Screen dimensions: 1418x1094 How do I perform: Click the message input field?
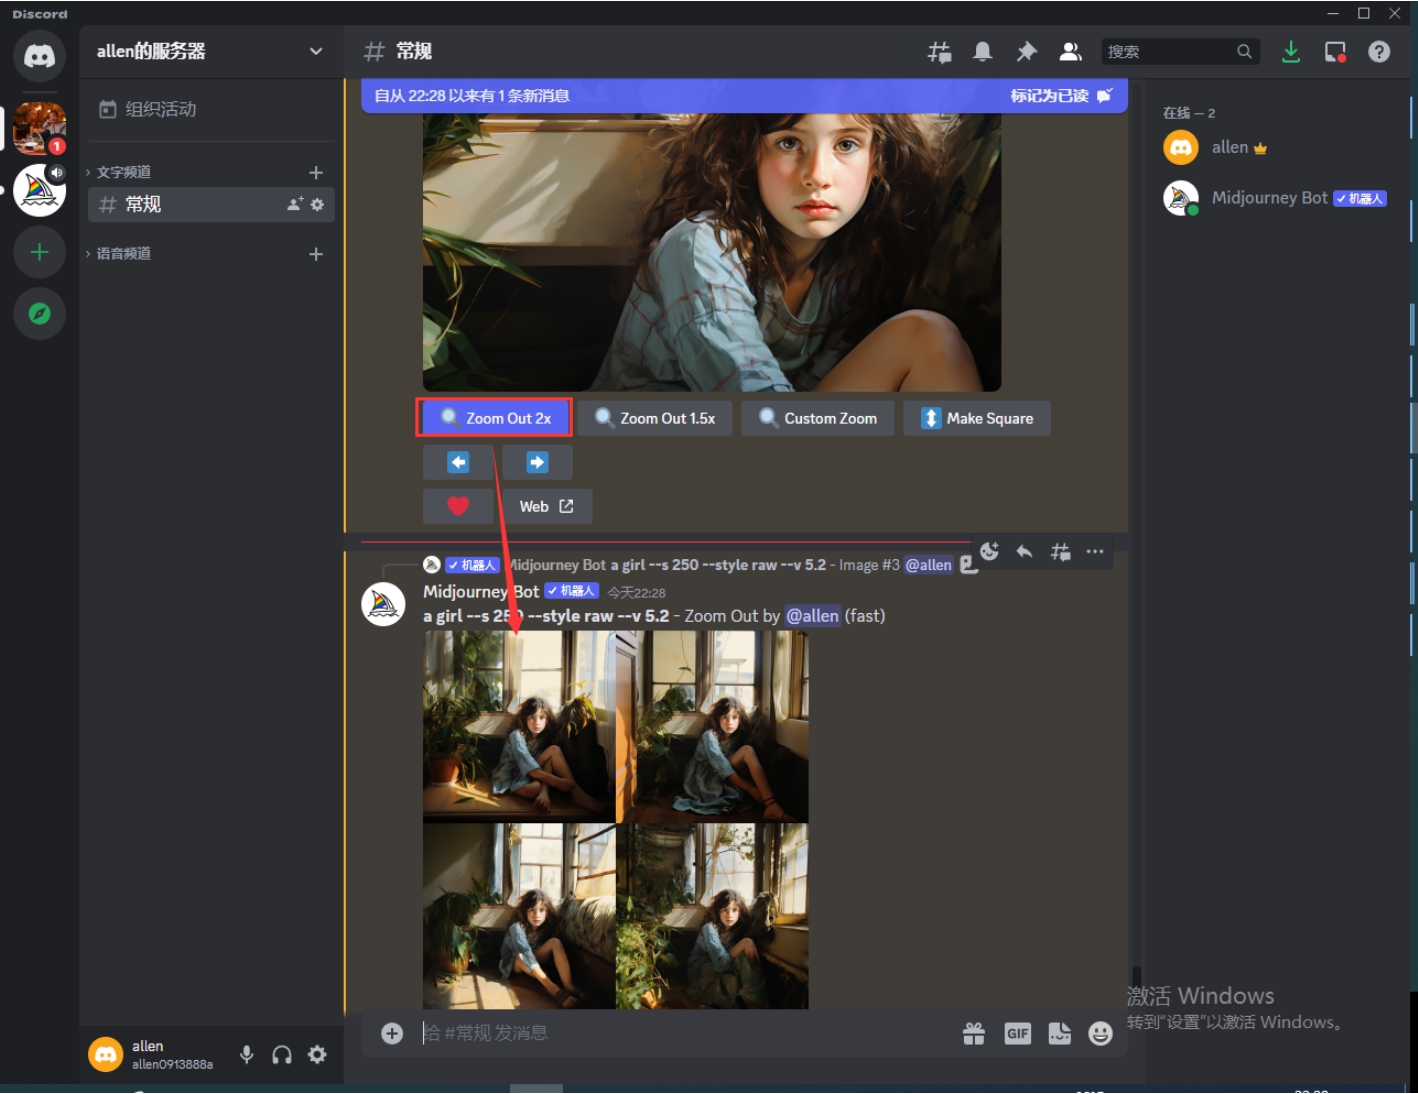point(680,1033)
